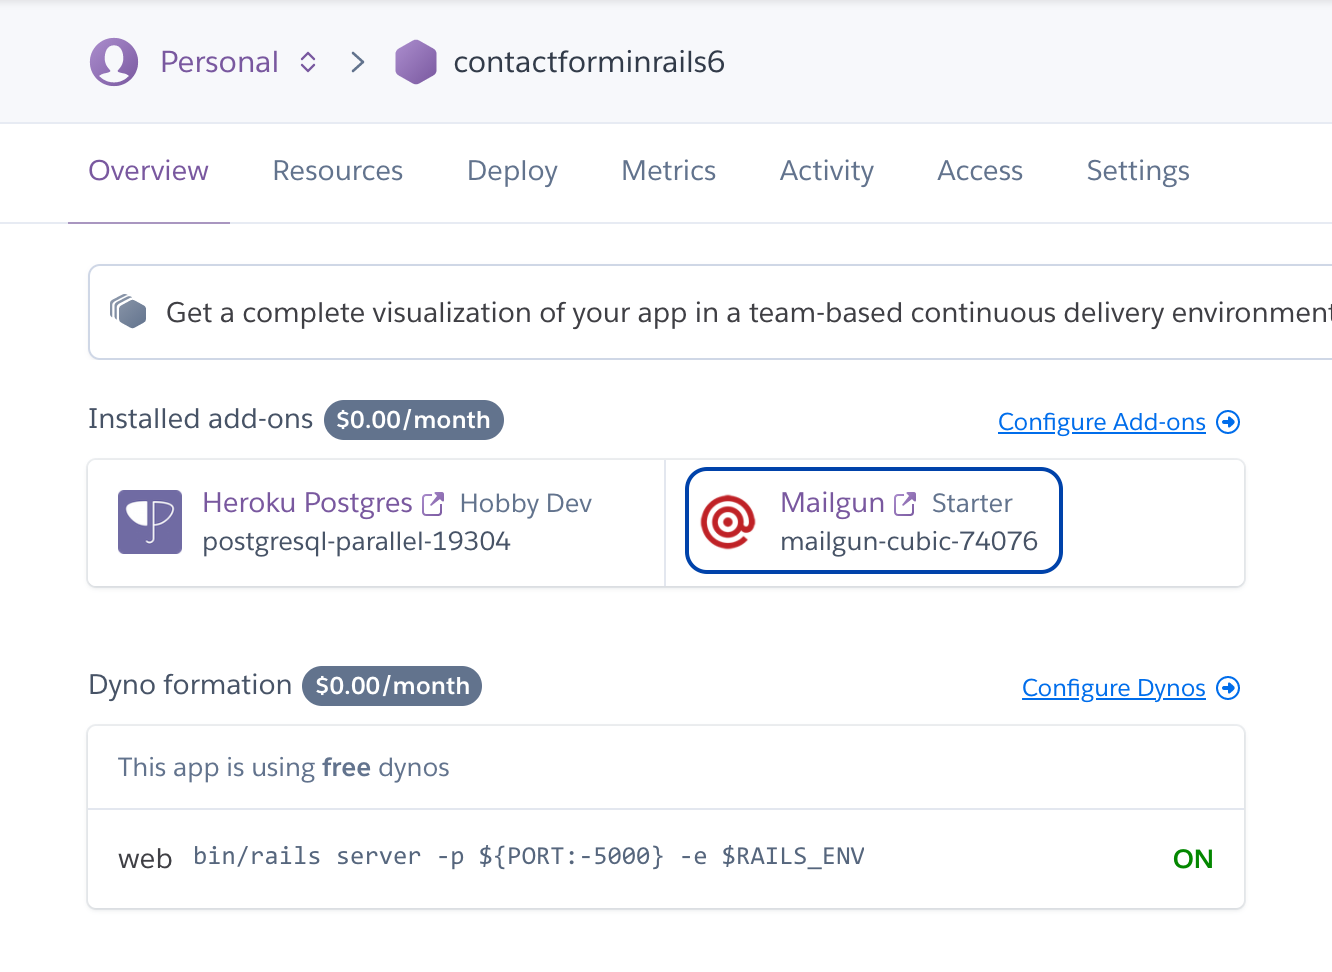Open Mailgun external link icon
Viewport: 1332px width, 972px height.
[905, 504]
